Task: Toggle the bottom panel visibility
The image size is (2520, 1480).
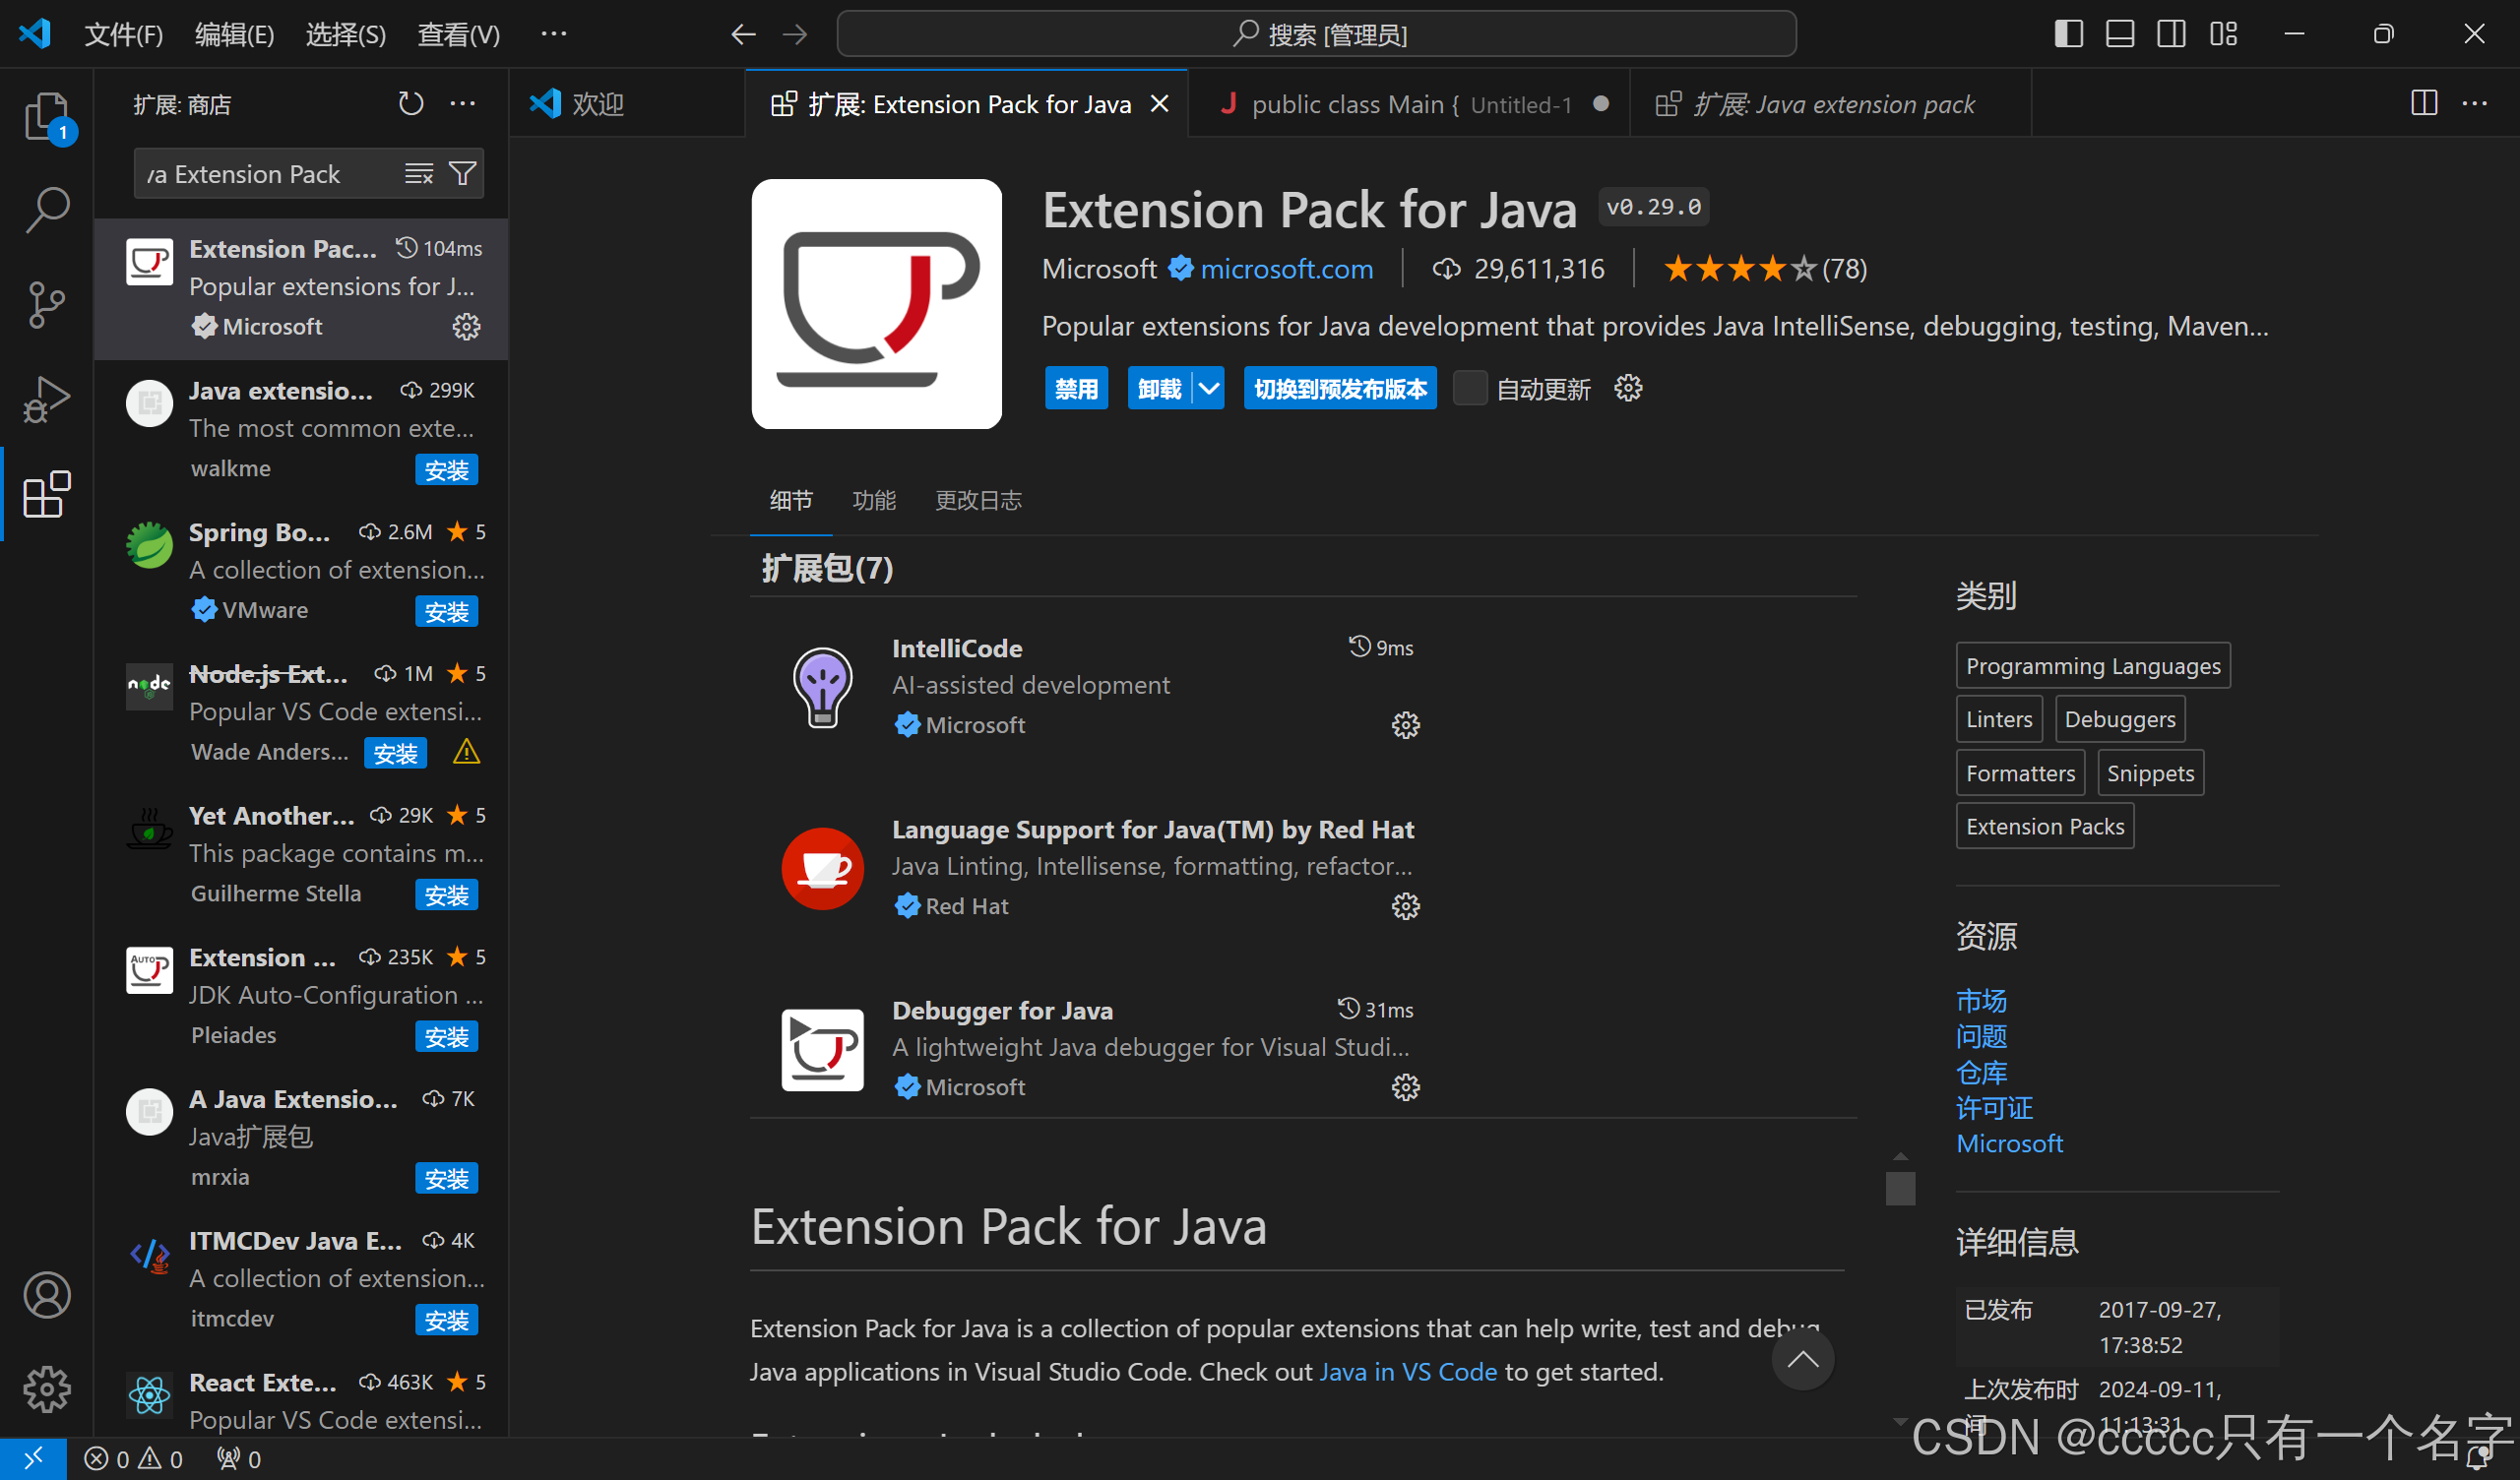Action: tap(2119, 33)
